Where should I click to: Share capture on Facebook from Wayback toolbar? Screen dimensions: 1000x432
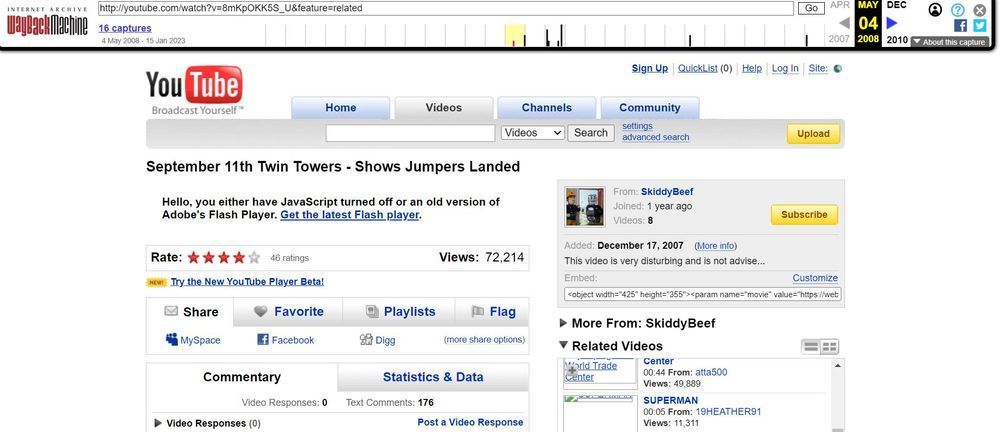pos(960,26)
